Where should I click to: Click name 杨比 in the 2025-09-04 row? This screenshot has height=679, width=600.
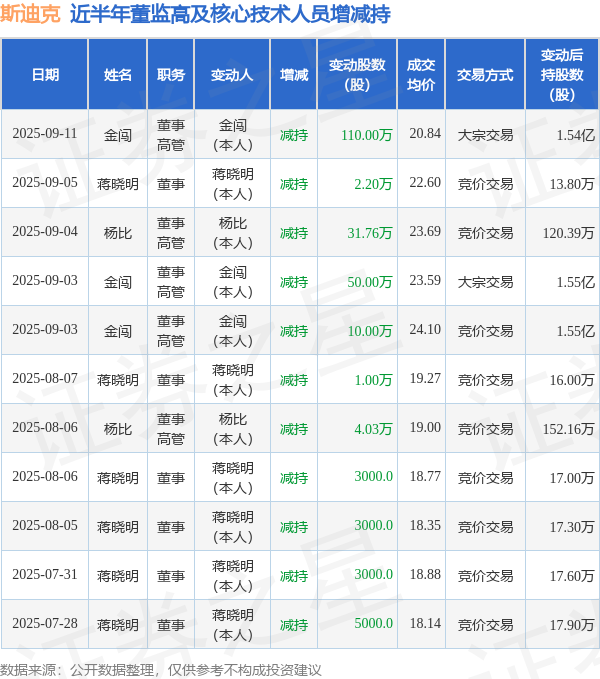click(117, 233)
